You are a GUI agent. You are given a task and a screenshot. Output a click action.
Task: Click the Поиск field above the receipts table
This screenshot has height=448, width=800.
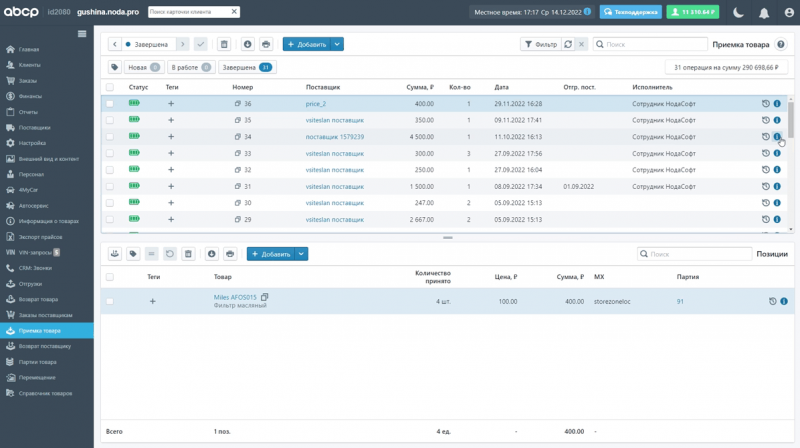[650, 44]
